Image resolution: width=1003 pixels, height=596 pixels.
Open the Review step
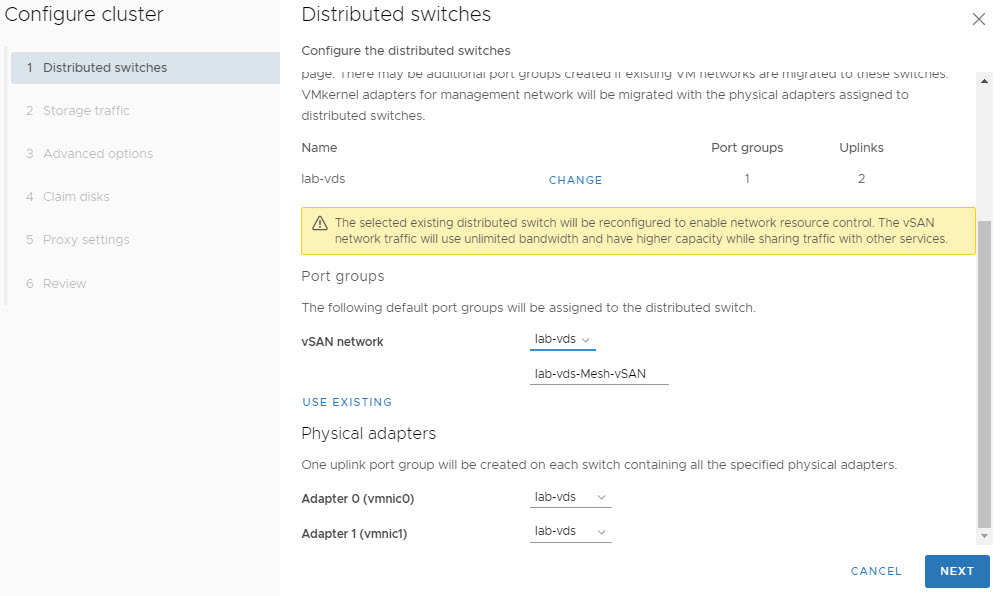click(64, 284)
